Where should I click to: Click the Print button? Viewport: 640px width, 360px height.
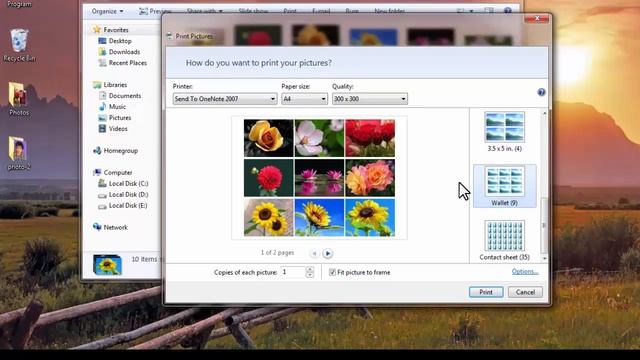(486, 292)
